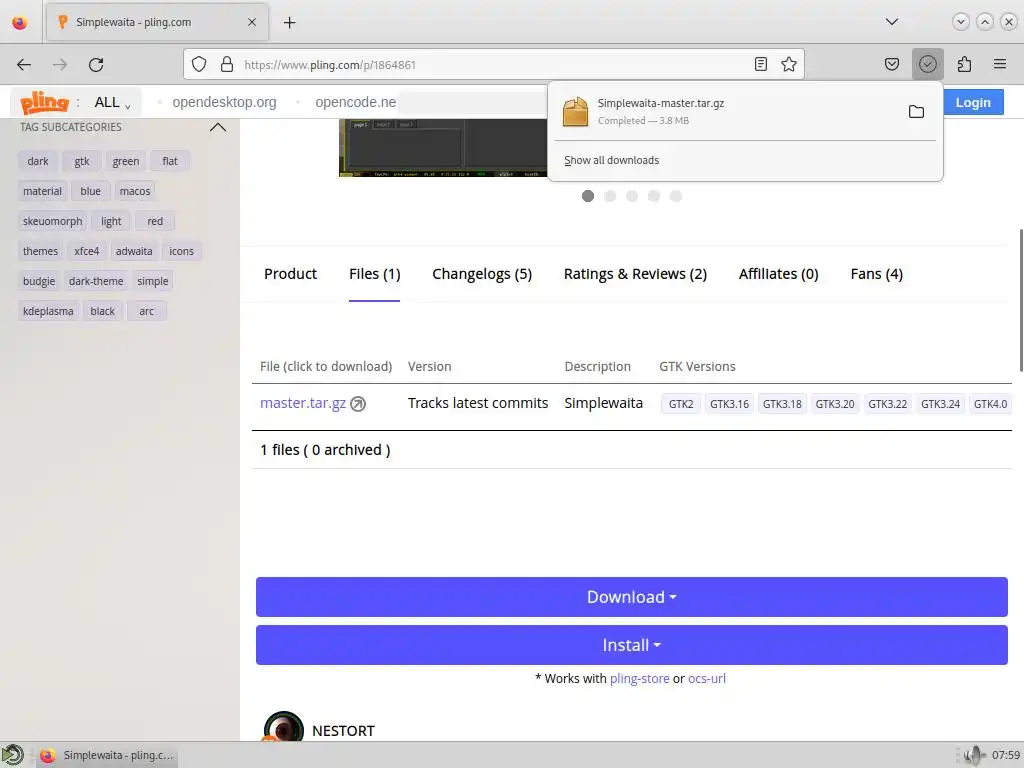Select the third carousel dot

point(632,196)
